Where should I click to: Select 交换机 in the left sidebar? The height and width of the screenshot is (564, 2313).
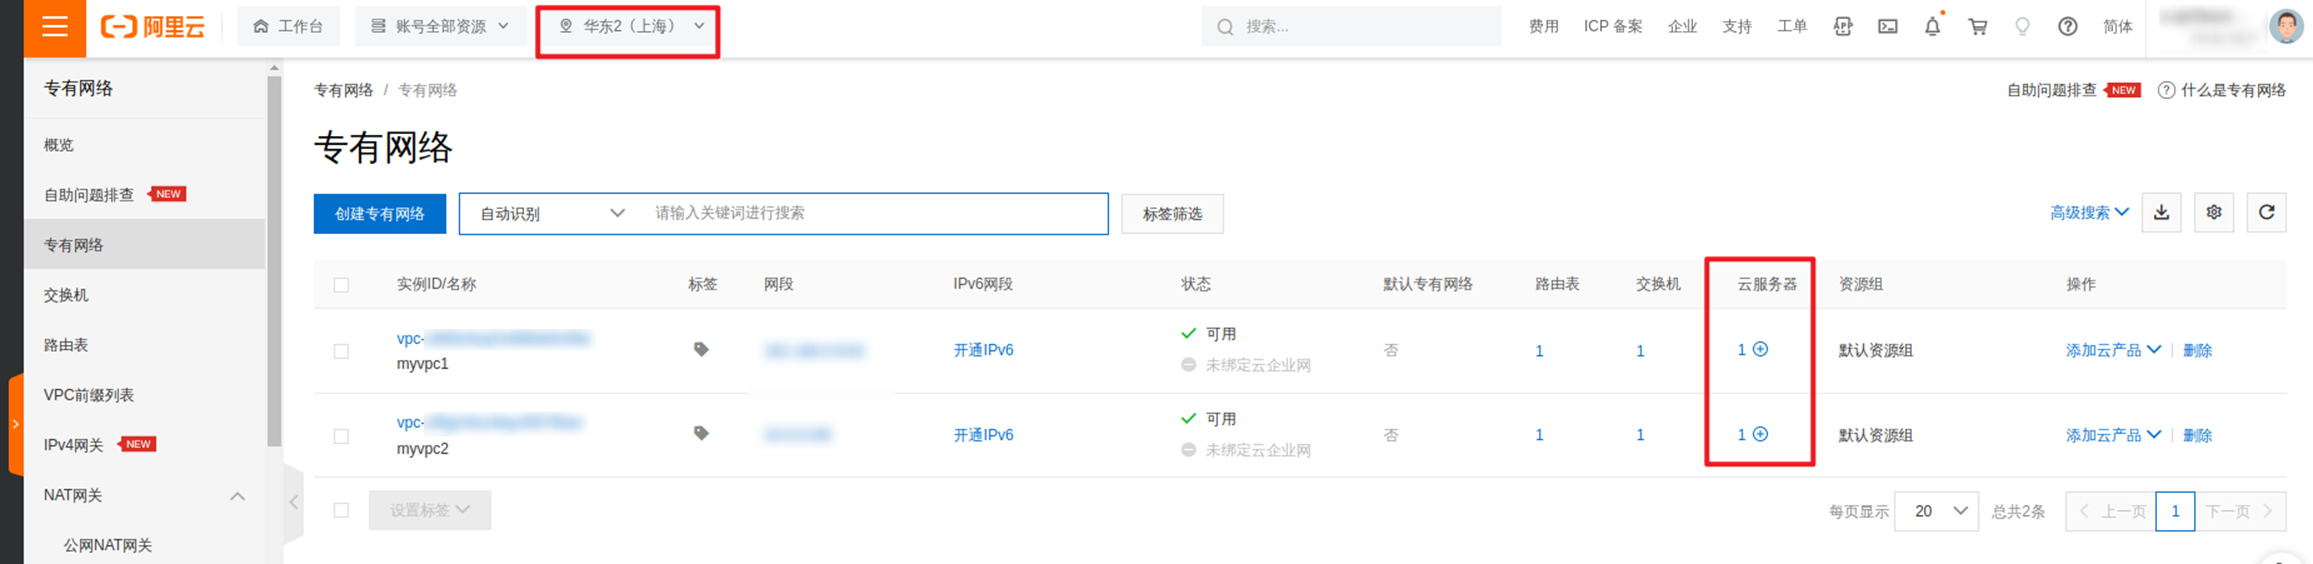point(66,295)
